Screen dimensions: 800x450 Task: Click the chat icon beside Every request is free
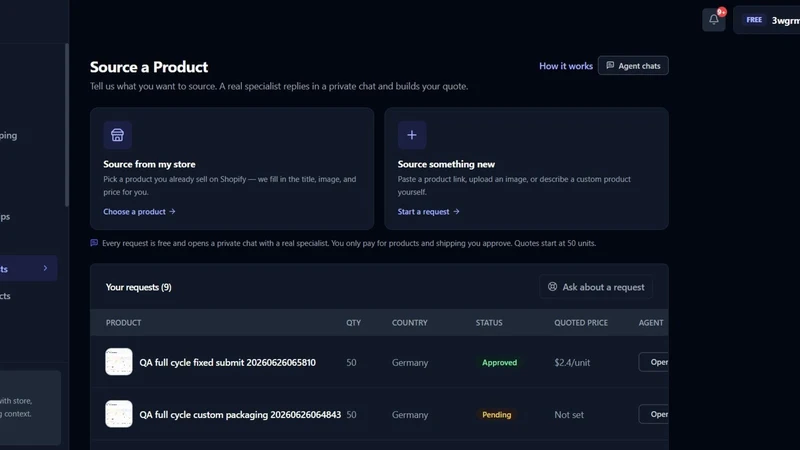(x=94, y=243)
